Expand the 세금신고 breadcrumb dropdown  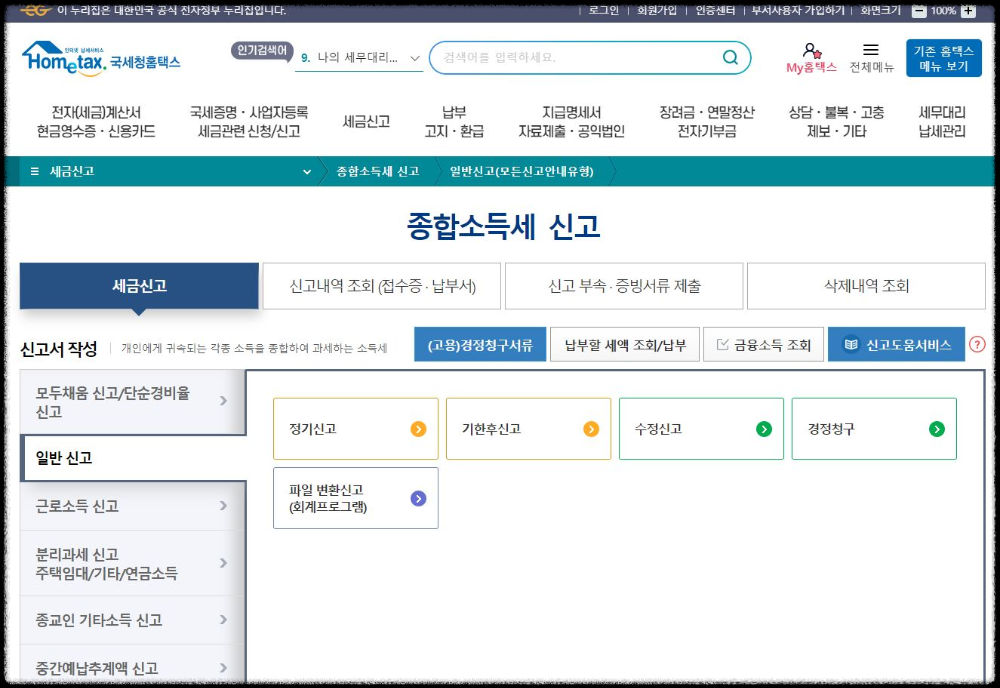click(308, 171)
